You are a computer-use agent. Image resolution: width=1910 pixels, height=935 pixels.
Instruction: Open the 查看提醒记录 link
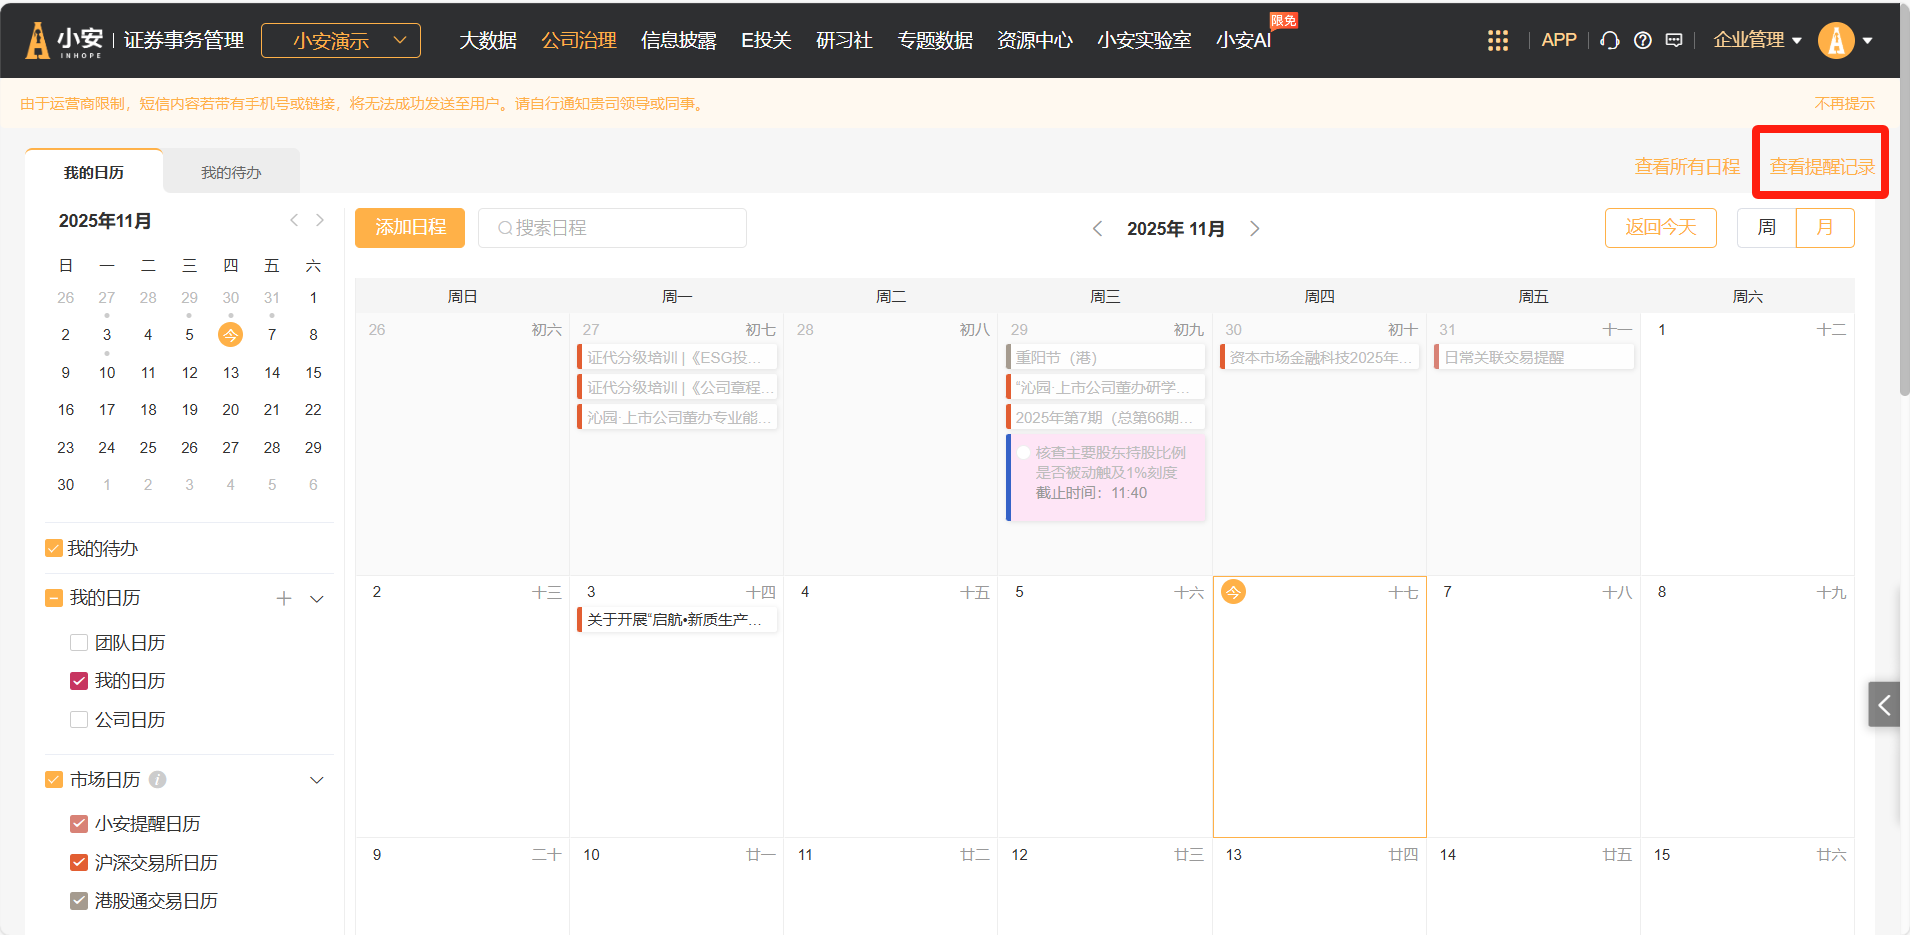(1821, 166)
